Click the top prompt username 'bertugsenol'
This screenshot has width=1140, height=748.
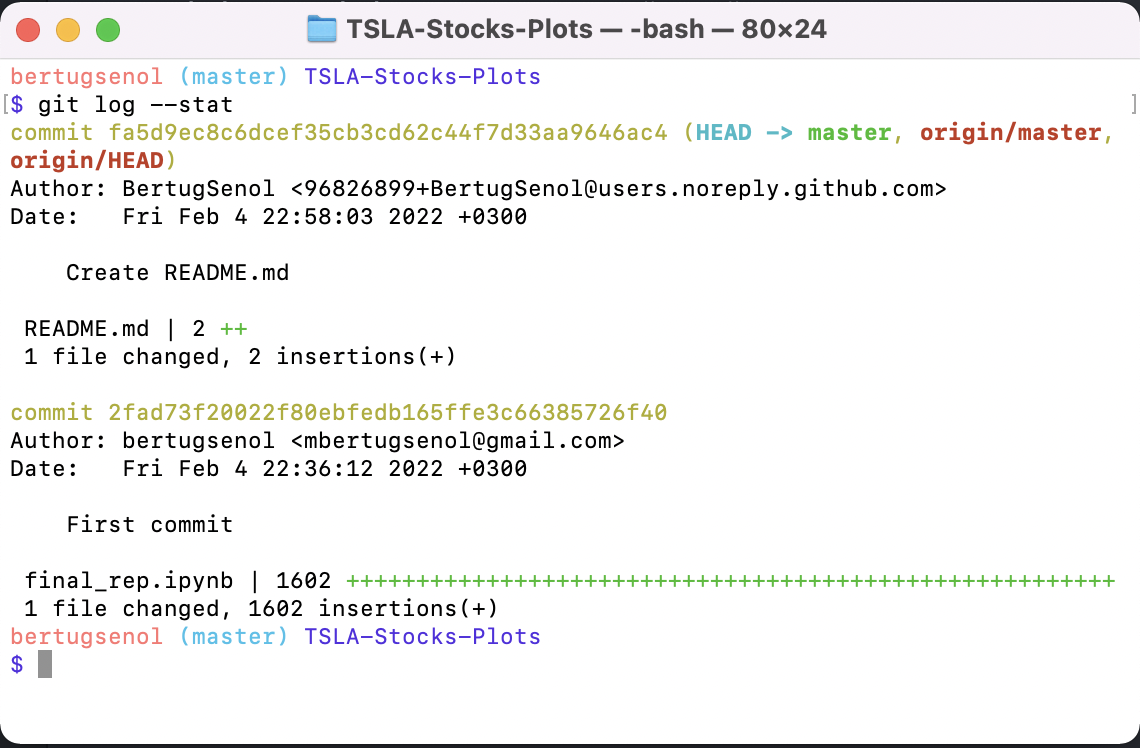(87, 77)
